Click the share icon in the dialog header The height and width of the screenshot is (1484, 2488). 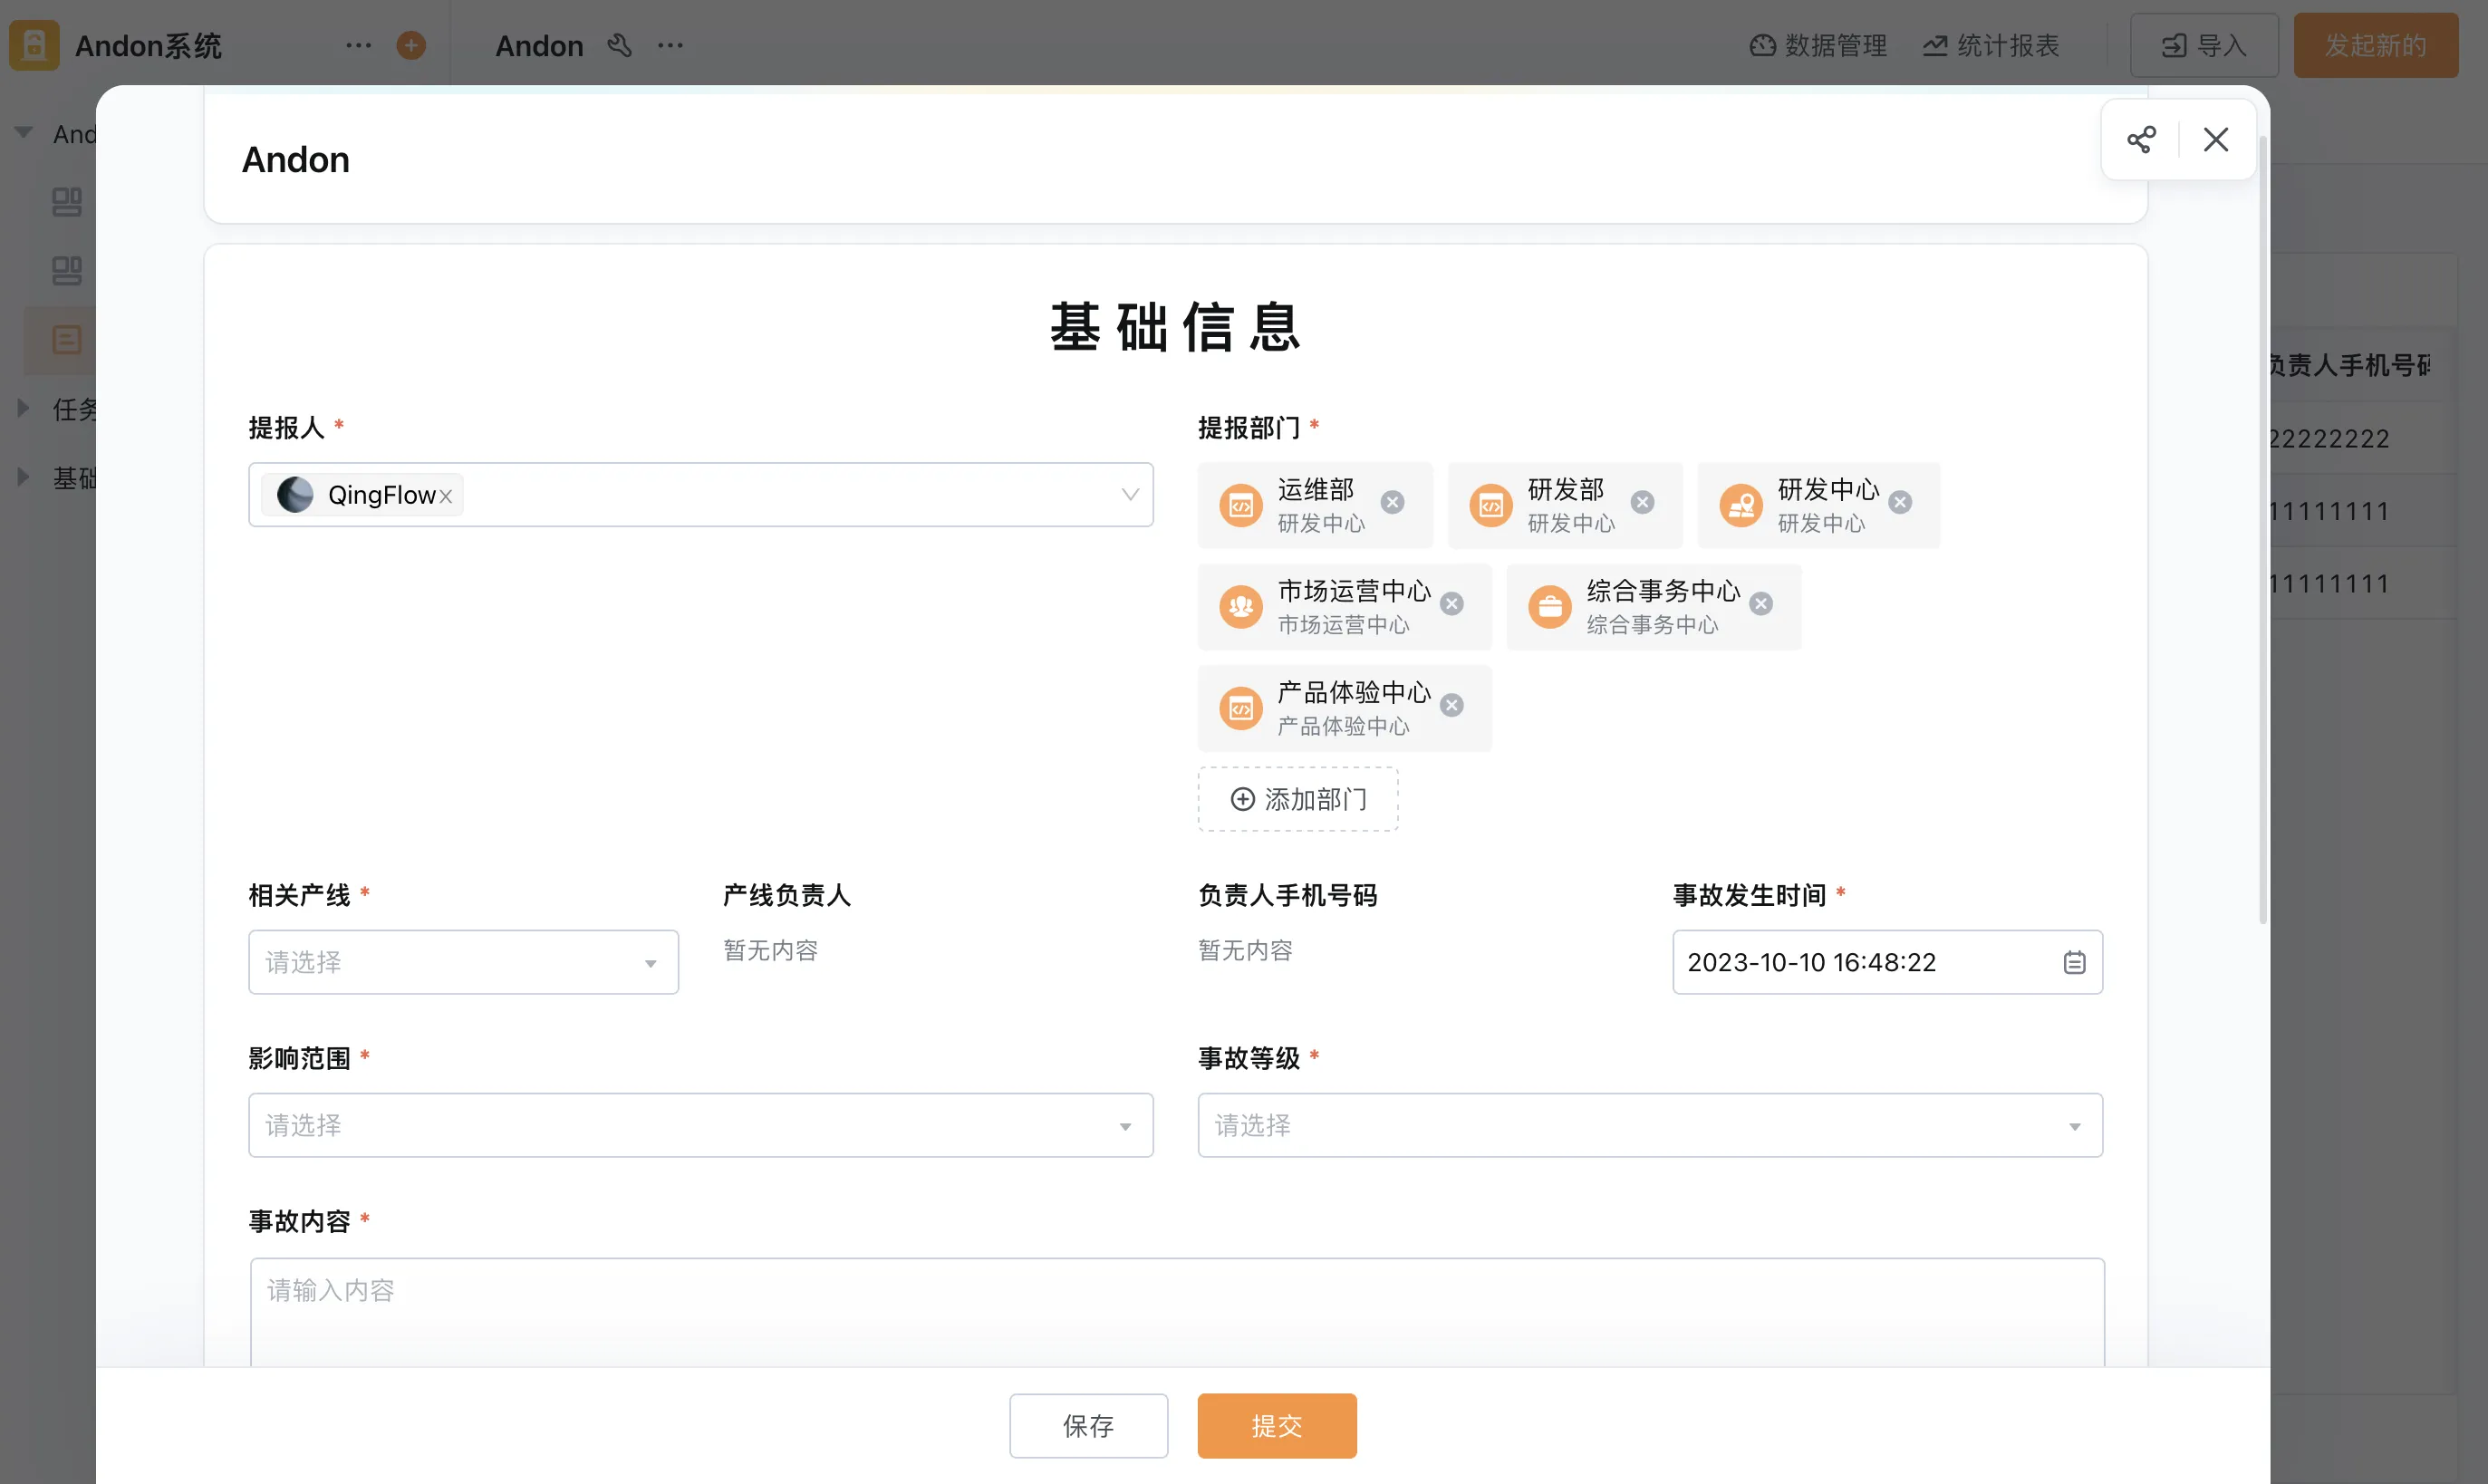coord(2140,140)
